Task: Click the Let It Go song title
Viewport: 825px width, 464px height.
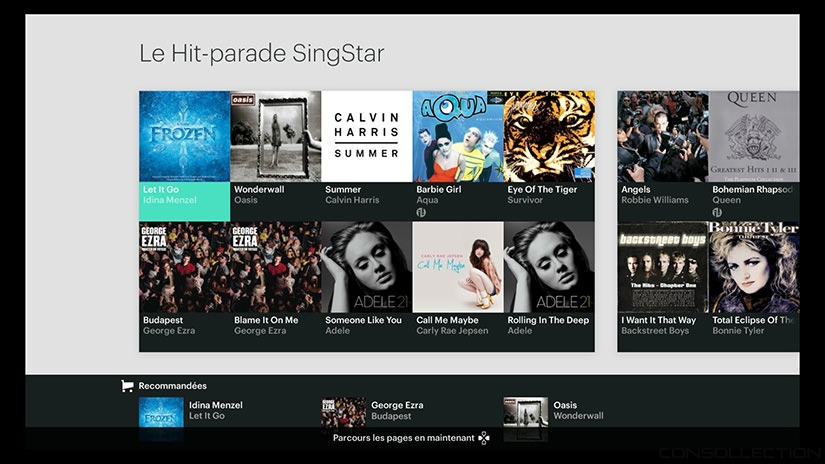Action: [x=161, y=189]
